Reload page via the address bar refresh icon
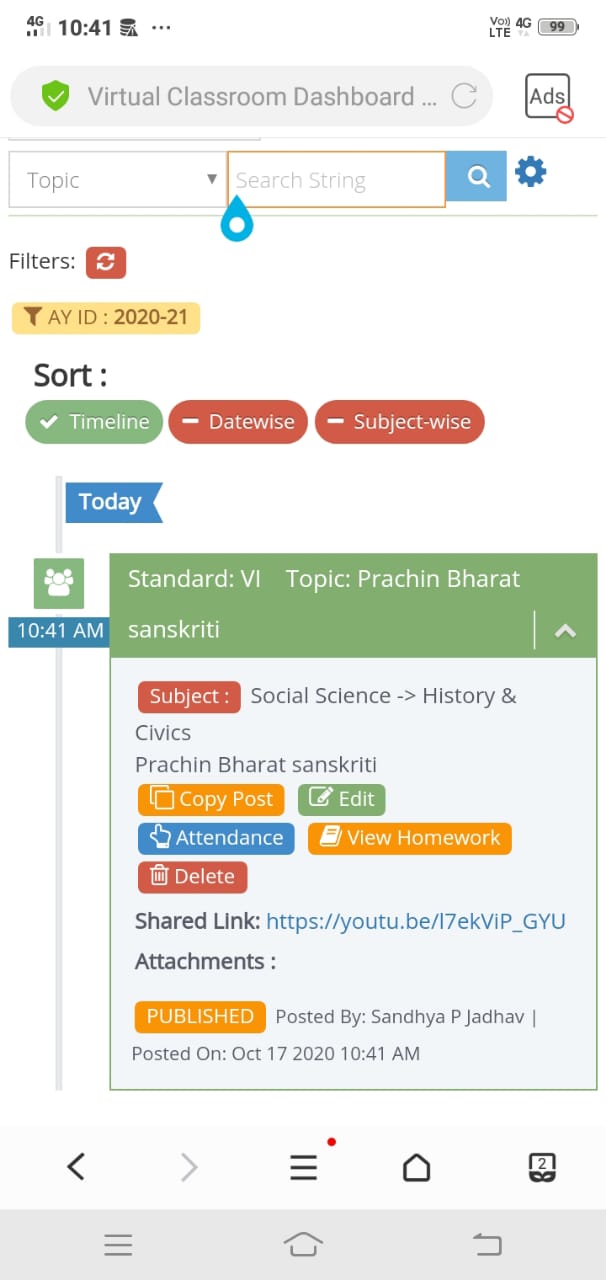606x1280 pixels. 464,96
